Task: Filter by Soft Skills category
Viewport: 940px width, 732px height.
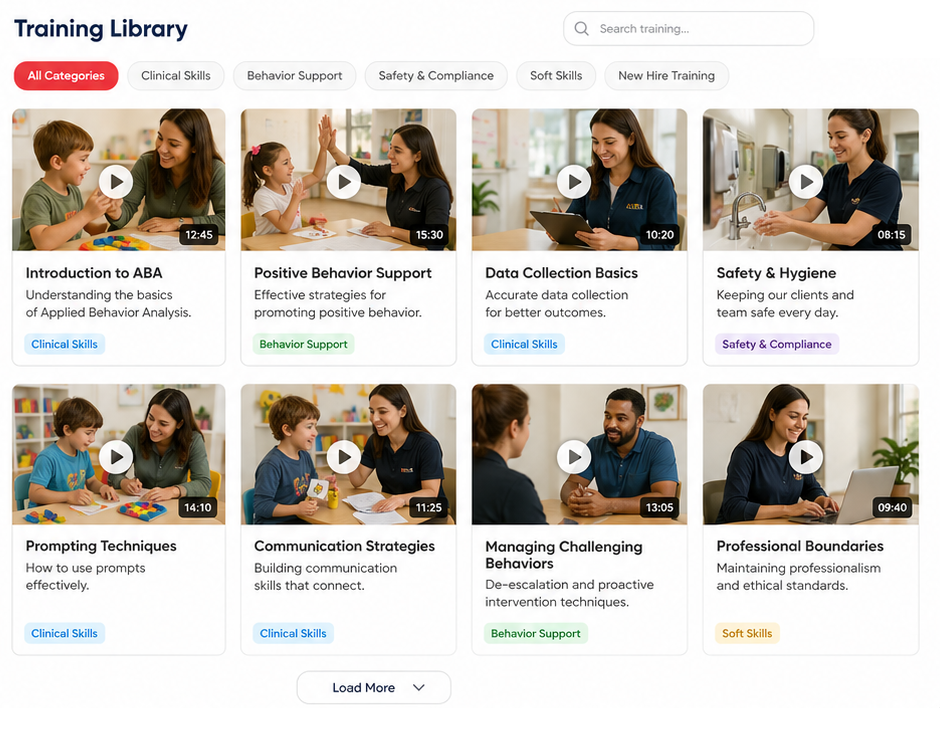Action: tap(556, 76)
